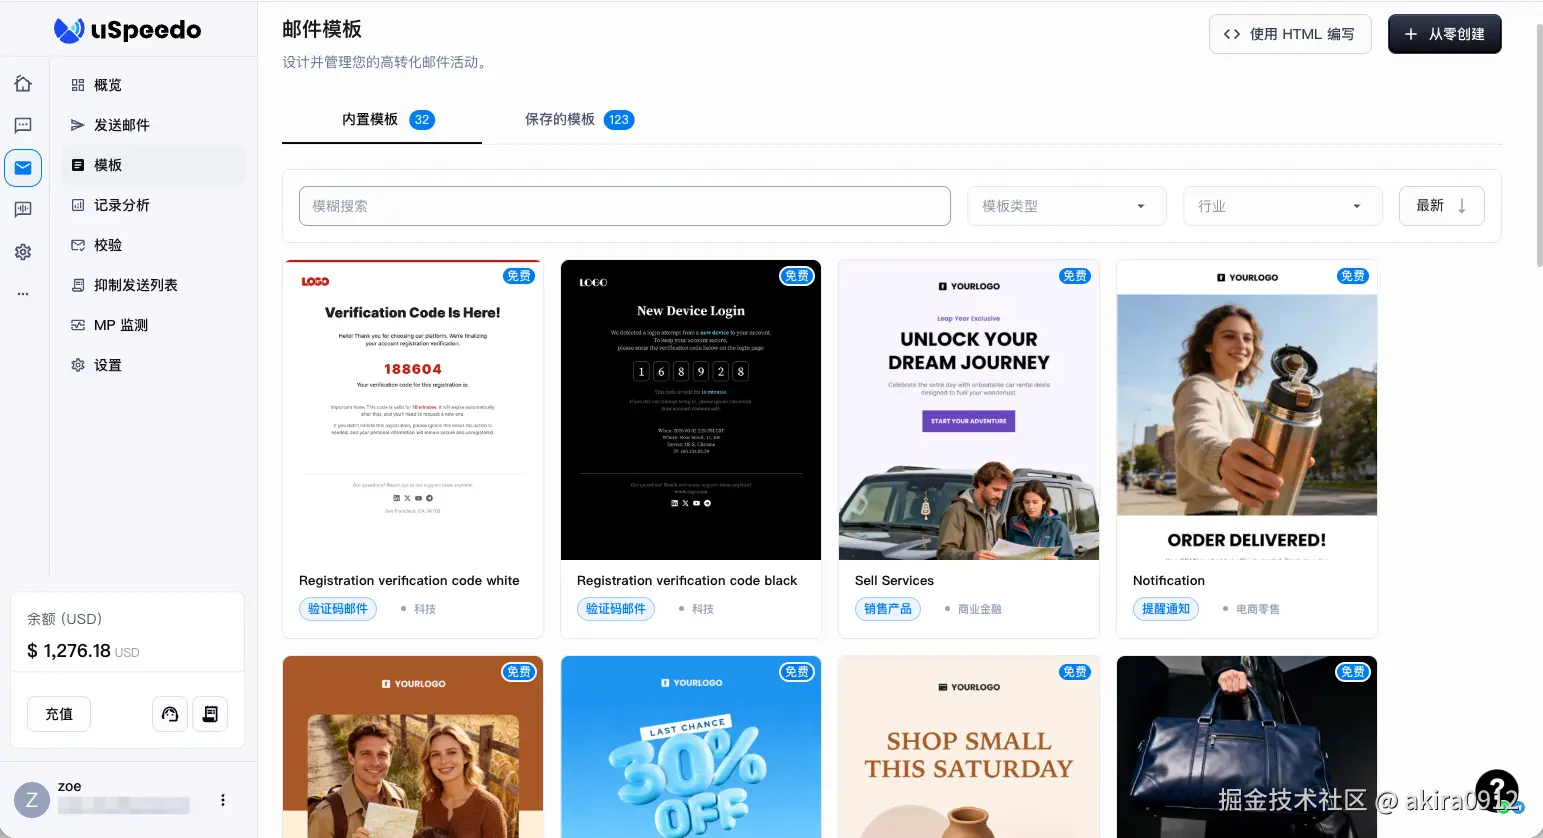Select 模板 in the sidebar

click(154, 165)
